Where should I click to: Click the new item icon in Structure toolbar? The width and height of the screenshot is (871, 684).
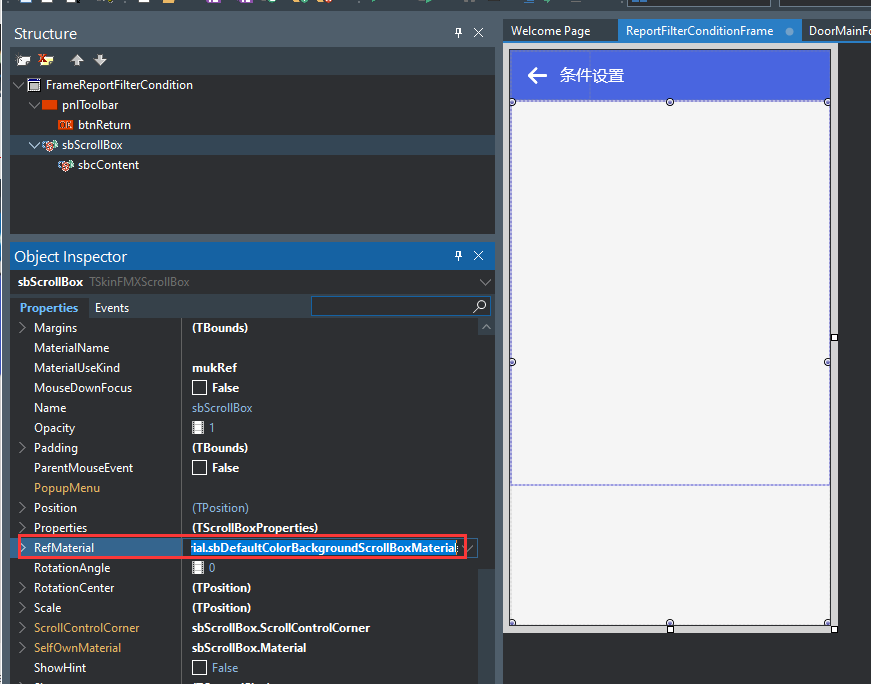coord(23,60)
